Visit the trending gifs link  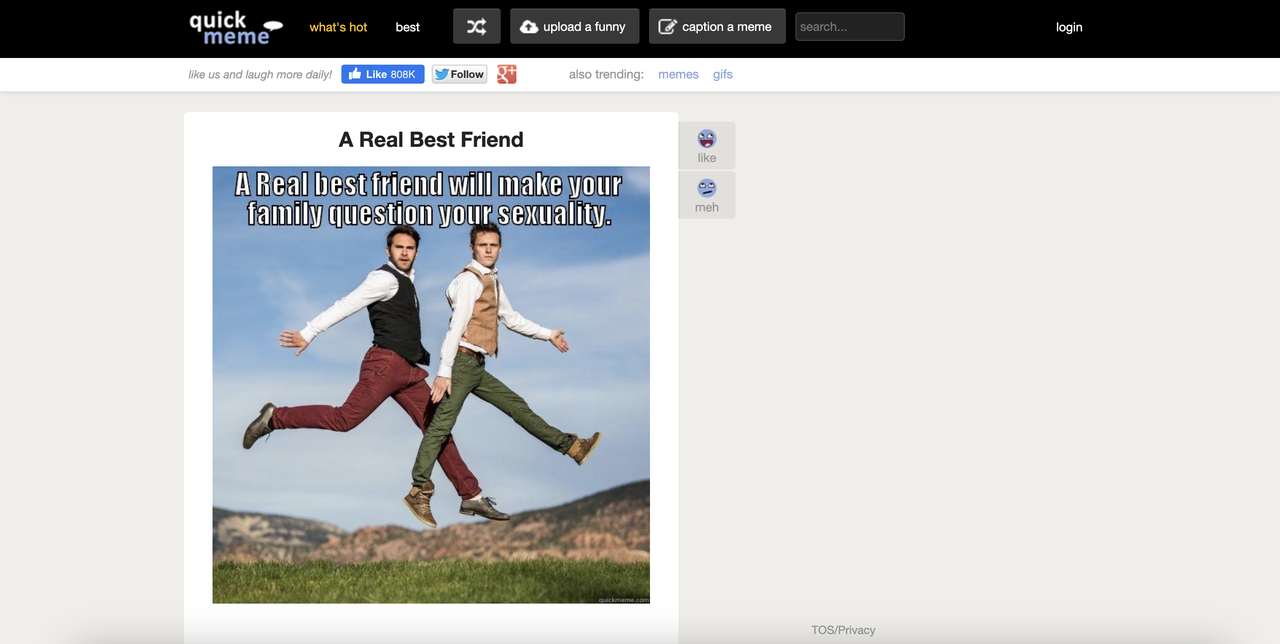723,74
